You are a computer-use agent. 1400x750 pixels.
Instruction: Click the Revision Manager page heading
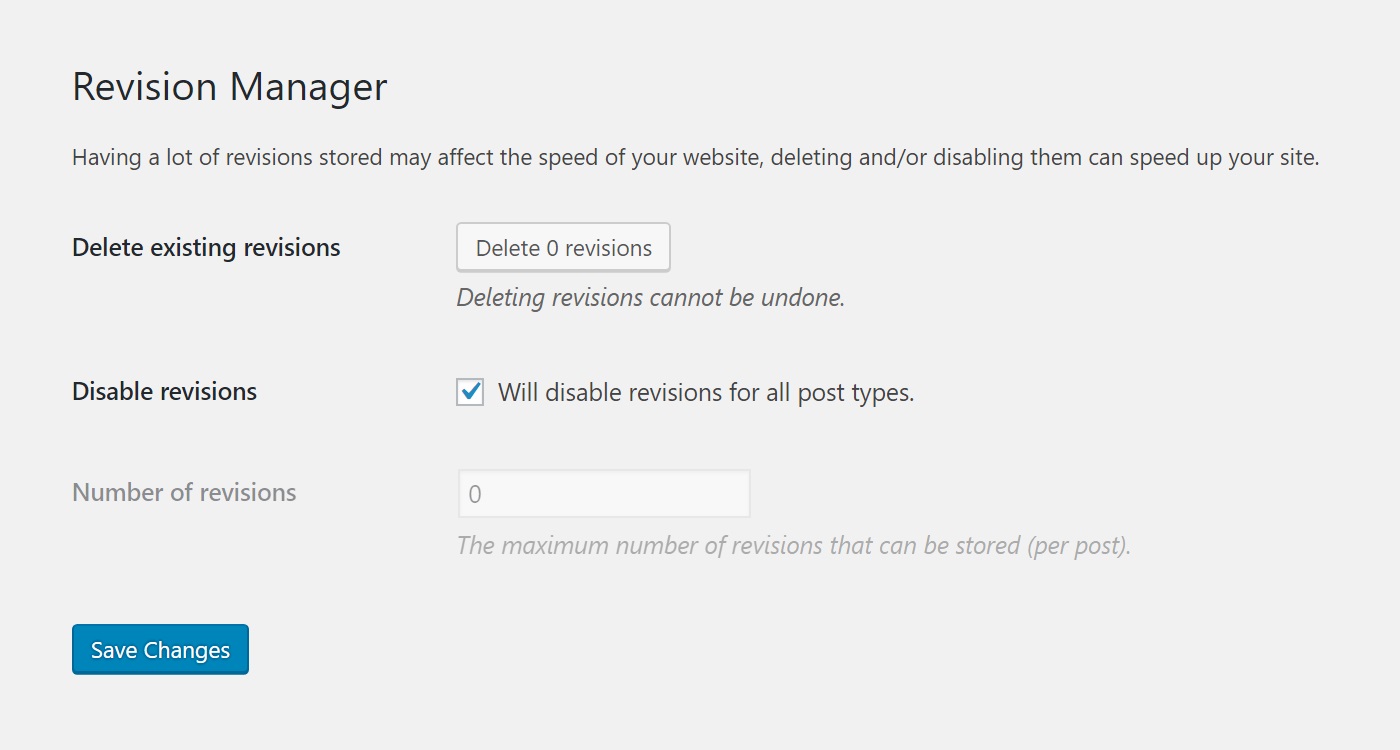pos(229,87)
